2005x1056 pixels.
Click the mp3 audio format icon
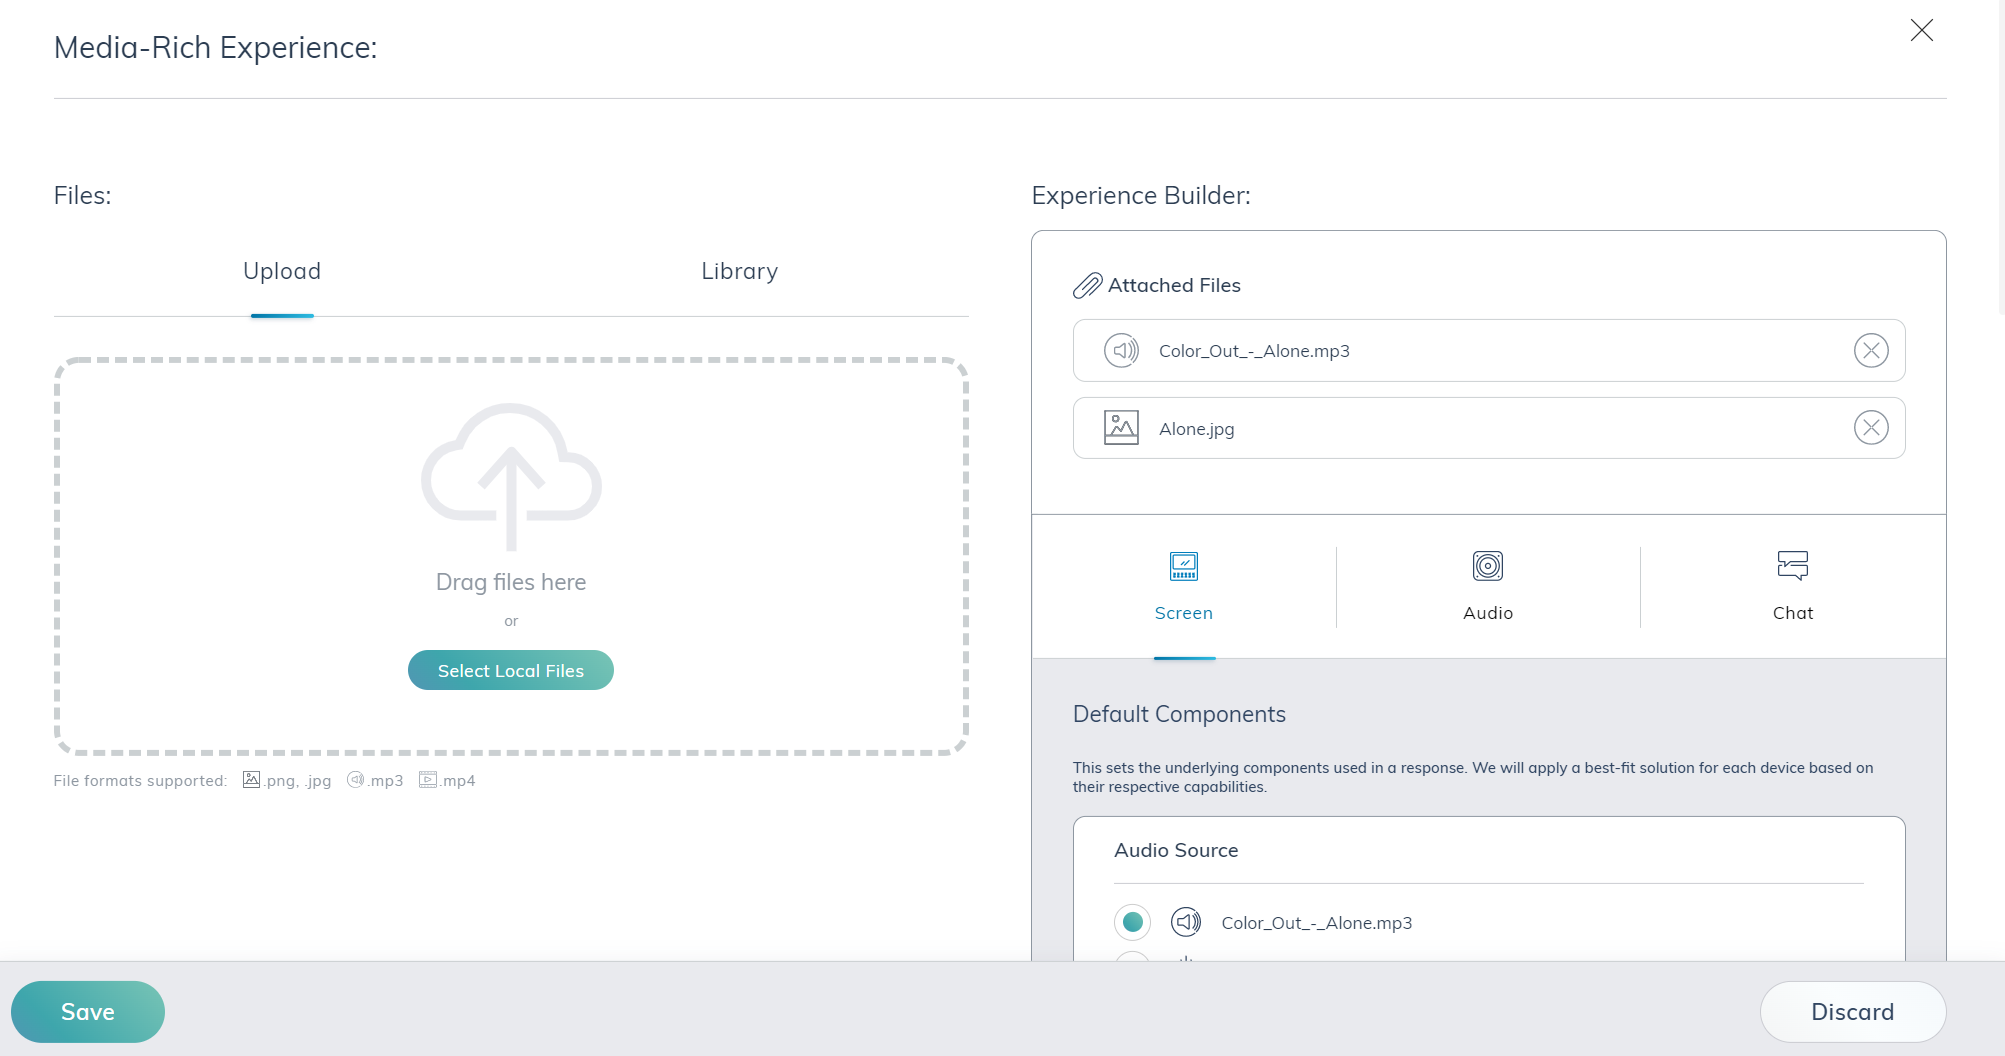355,780
